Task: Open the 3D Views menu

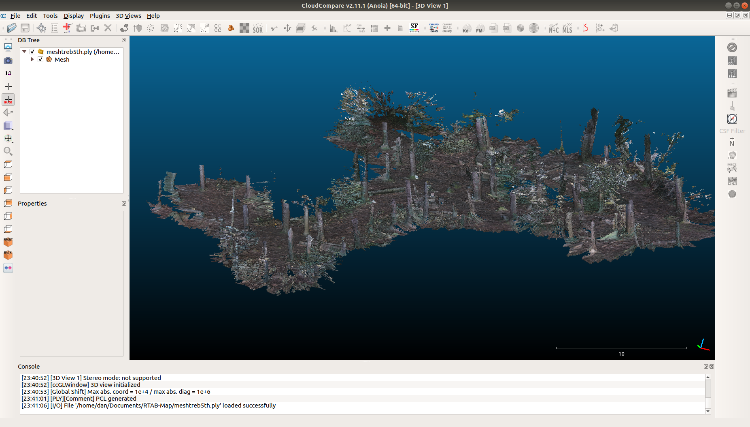Action: pos(128,16)
